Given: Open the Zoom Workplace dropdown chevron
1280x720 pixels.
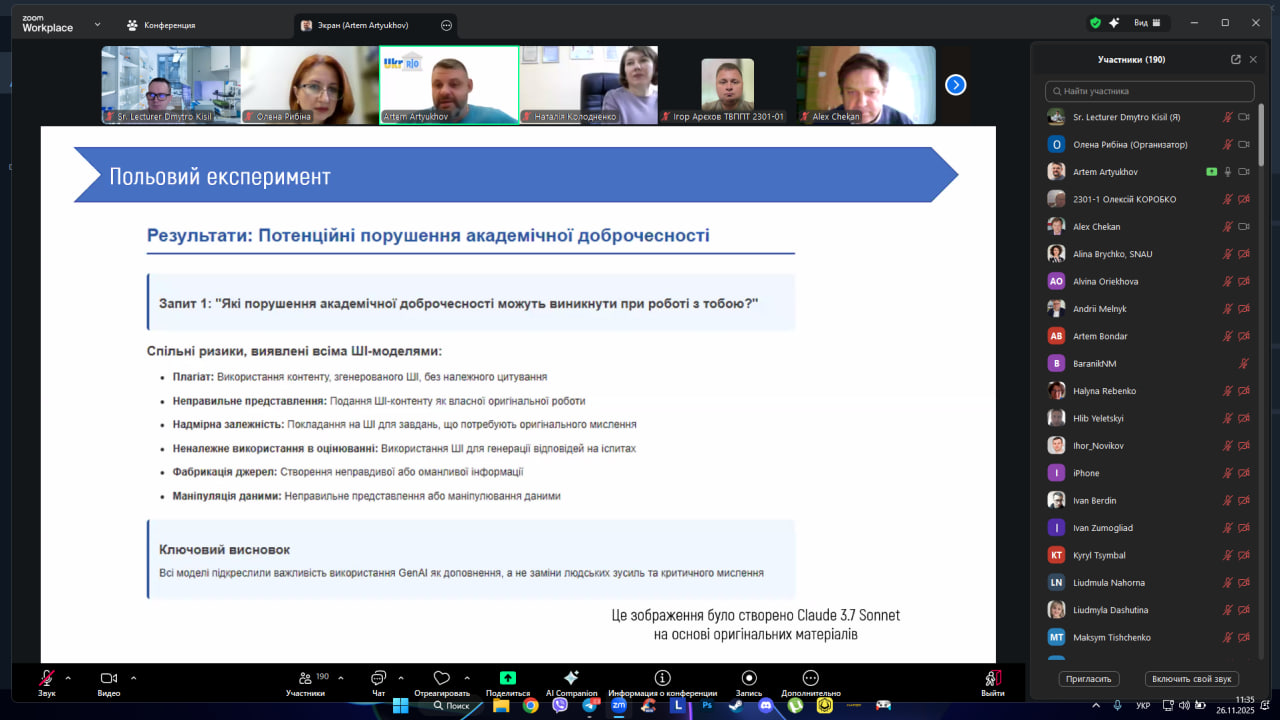Looking at the screenshot, I should click(97, 24).
